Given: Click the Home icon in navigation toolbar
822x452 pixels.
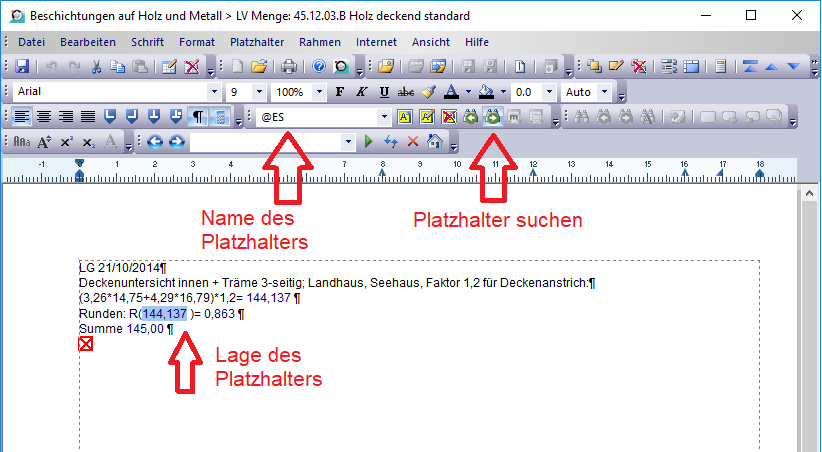Looking at the screenshot, I should point(436,142).
